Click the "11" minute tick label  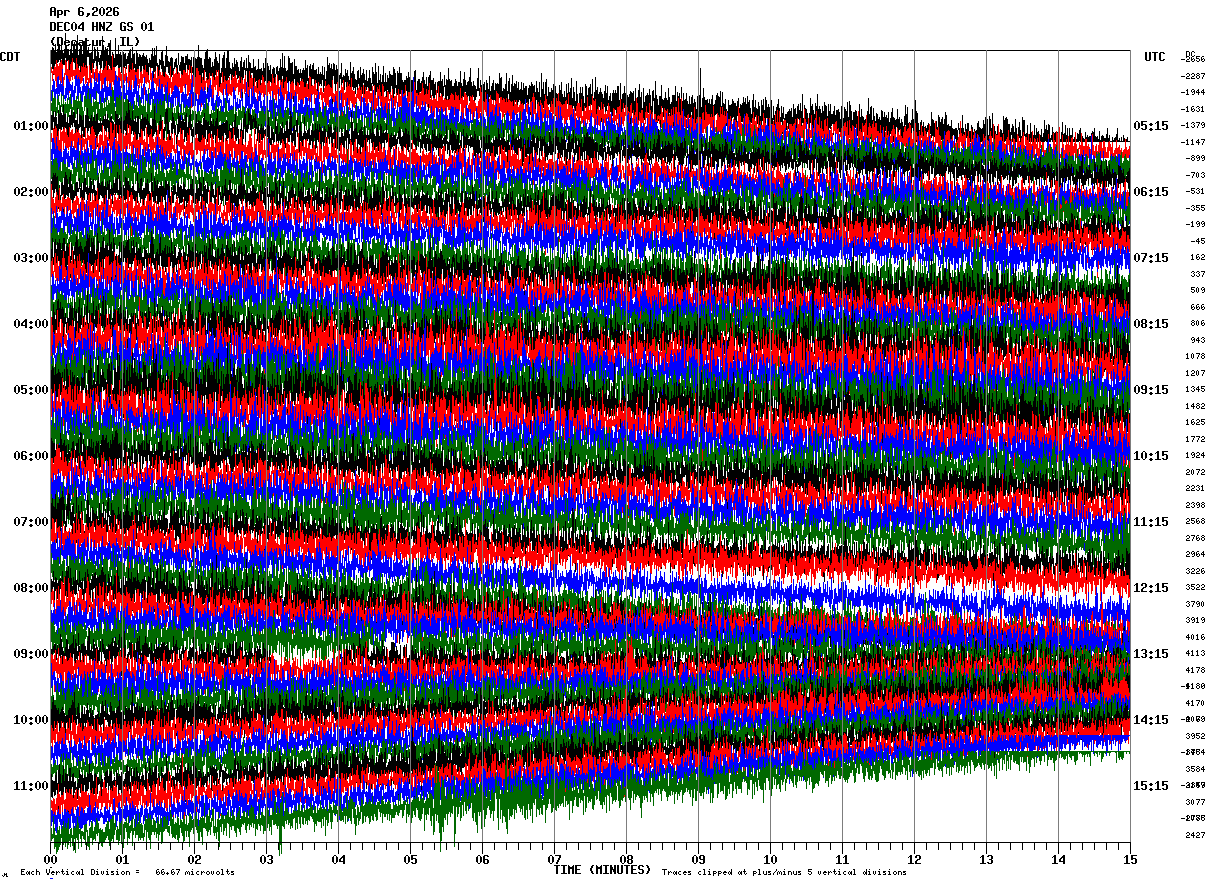(x=843, y=859)
